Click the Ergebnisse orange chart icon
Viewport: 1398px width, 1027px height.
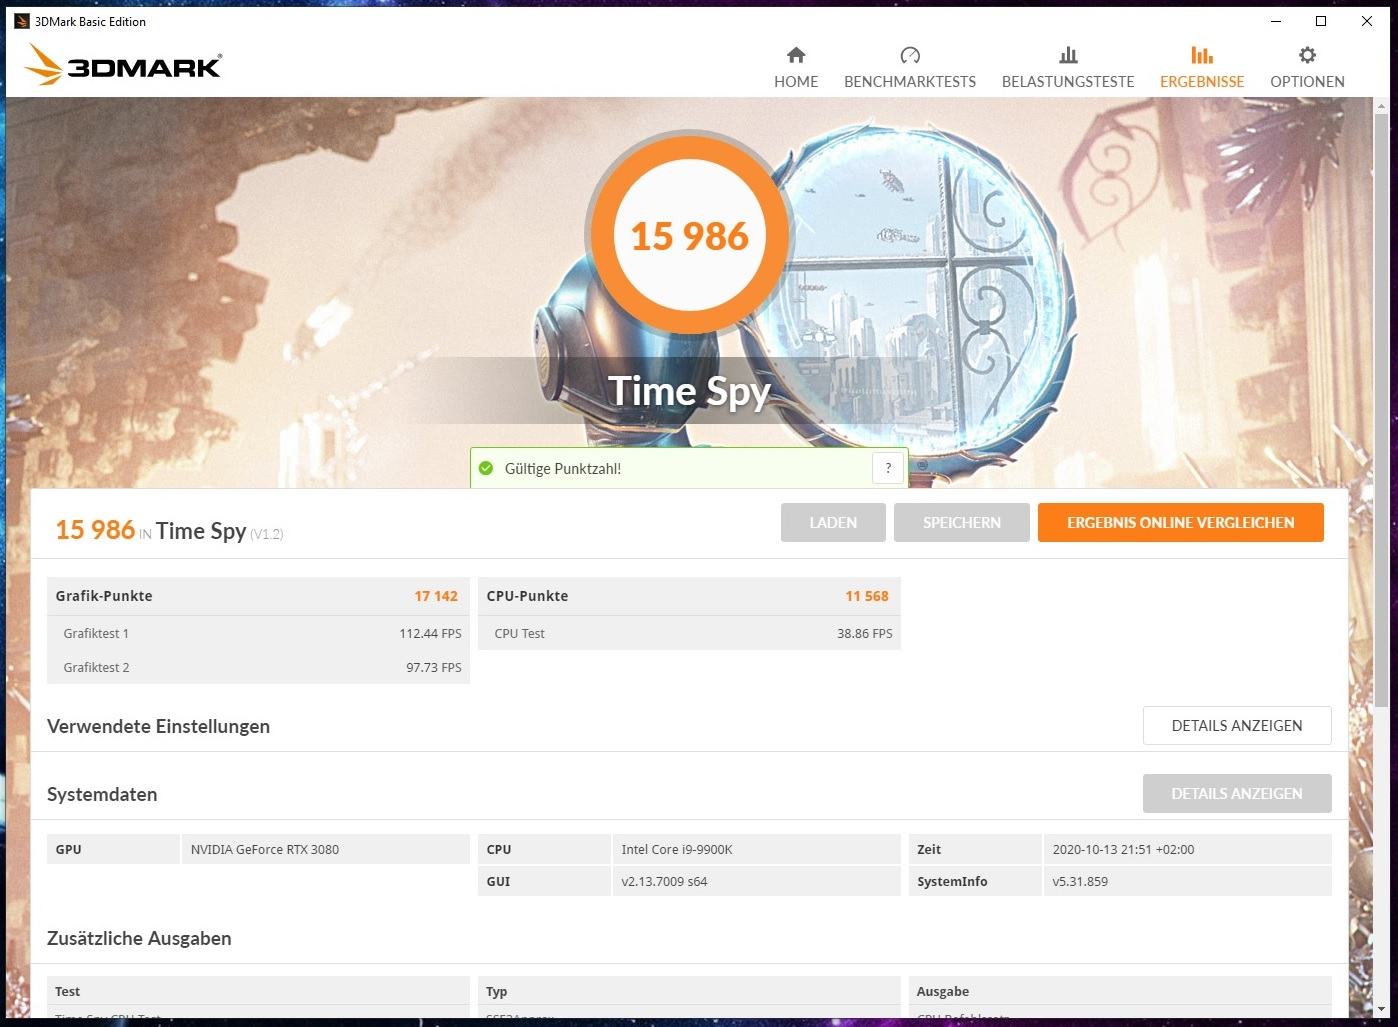point(1202,55)
